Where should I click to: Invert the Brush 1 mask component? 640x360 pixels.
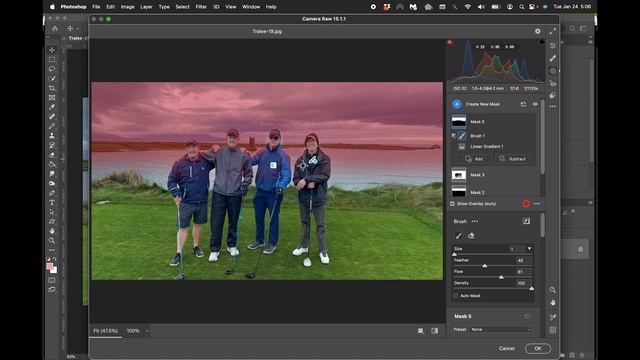(453, 136)
